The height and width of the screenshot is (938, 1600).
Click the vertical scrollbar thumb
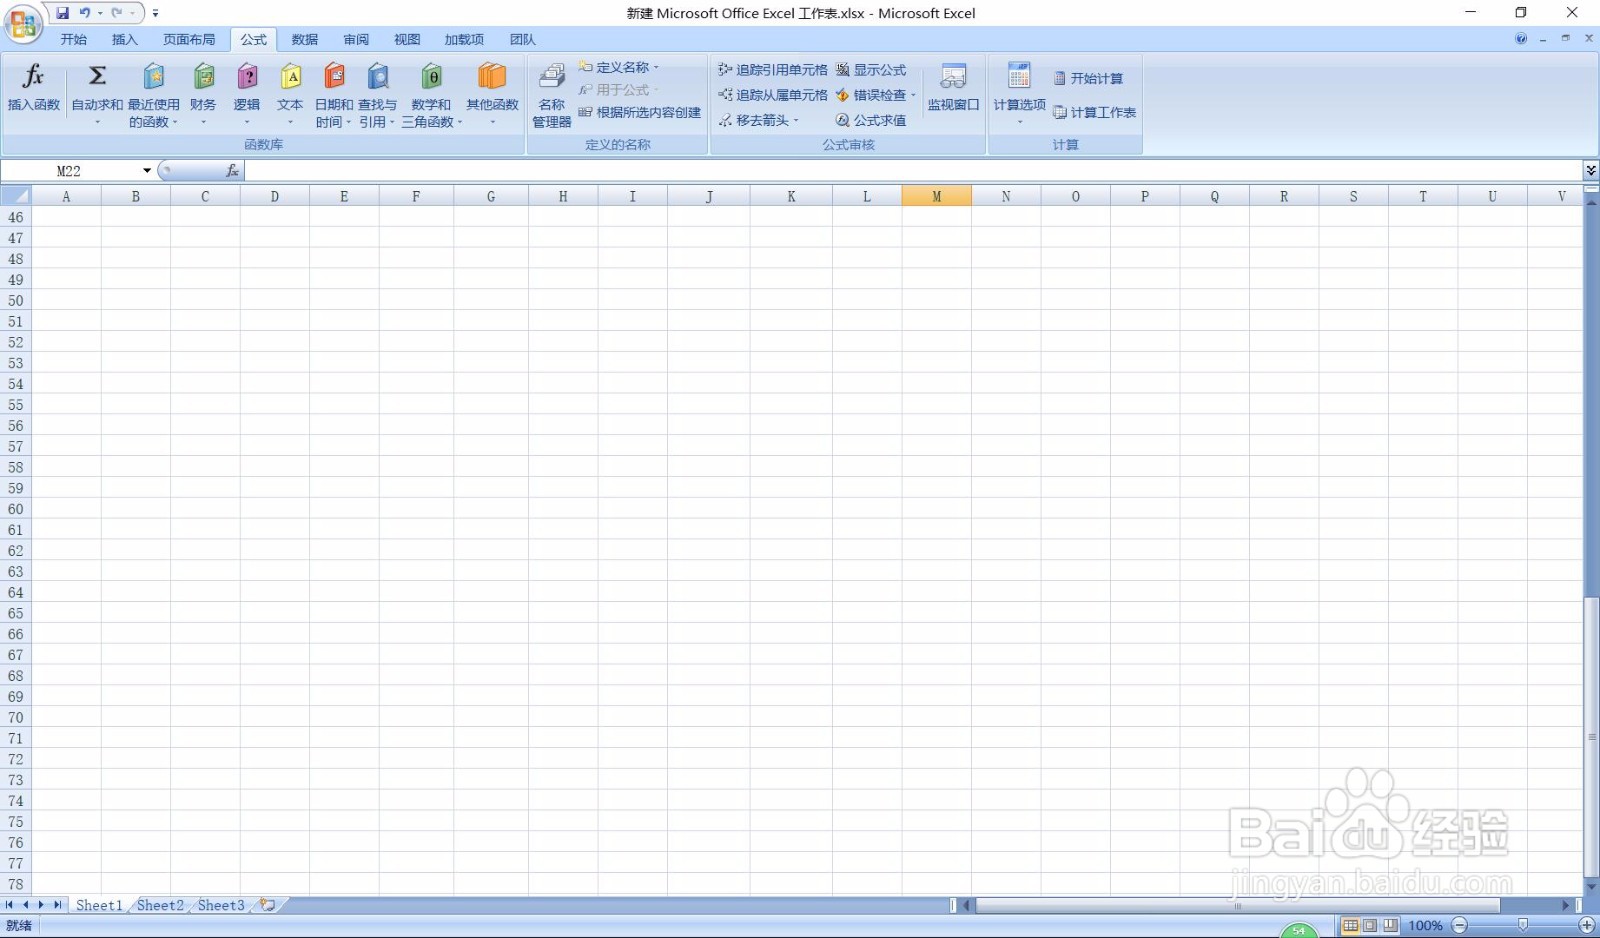click(1591, 736)
